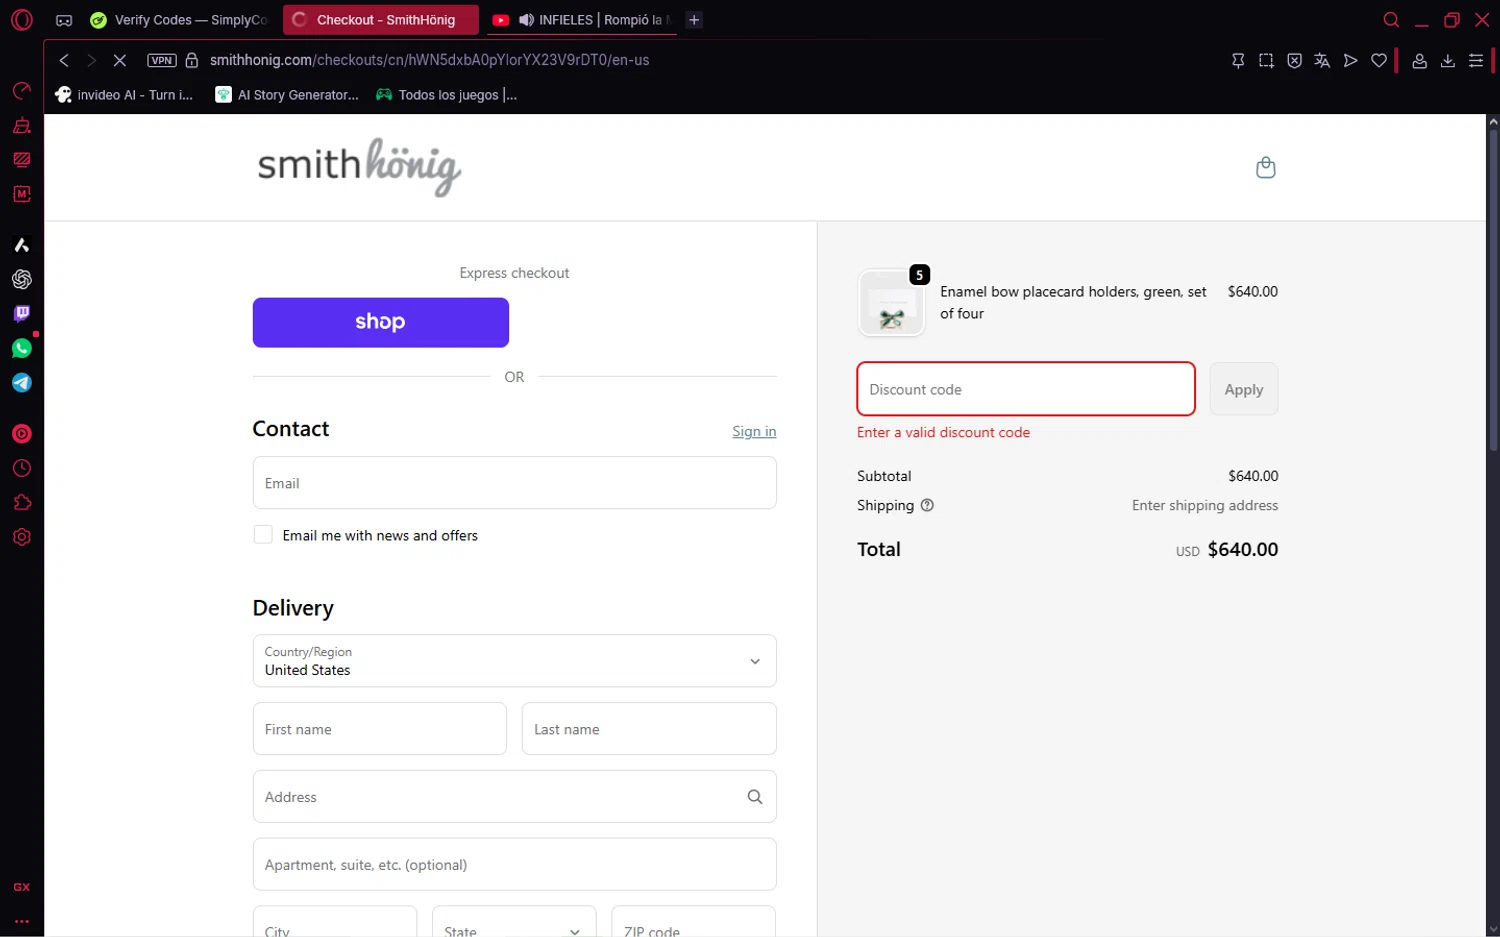1500x937 pixels.
Task: Click the City input field
Action: click(334, 921)
